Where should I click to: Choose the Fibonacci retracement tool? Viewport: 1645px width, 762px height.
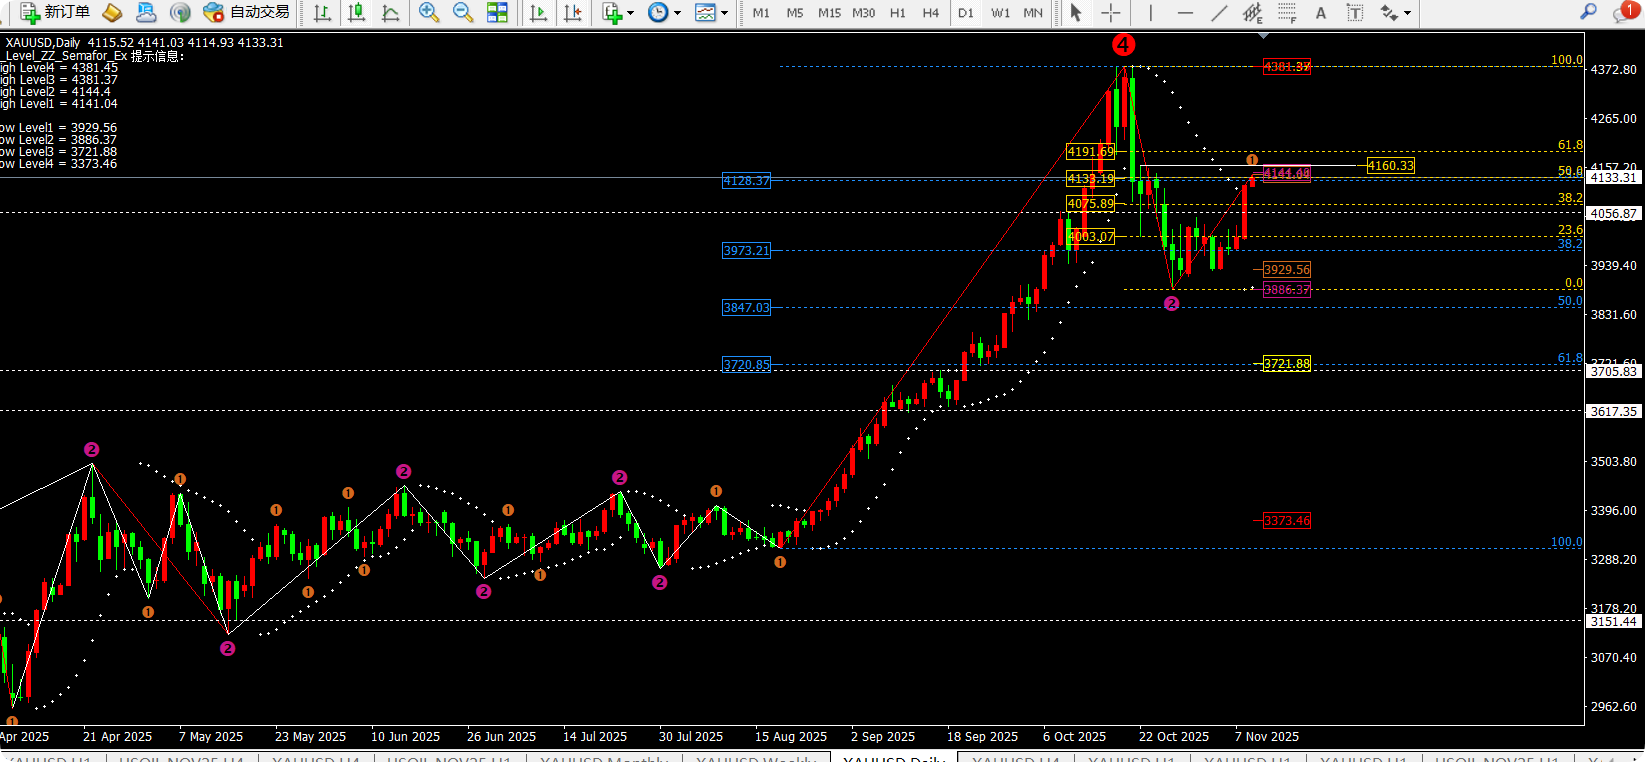1287,13
